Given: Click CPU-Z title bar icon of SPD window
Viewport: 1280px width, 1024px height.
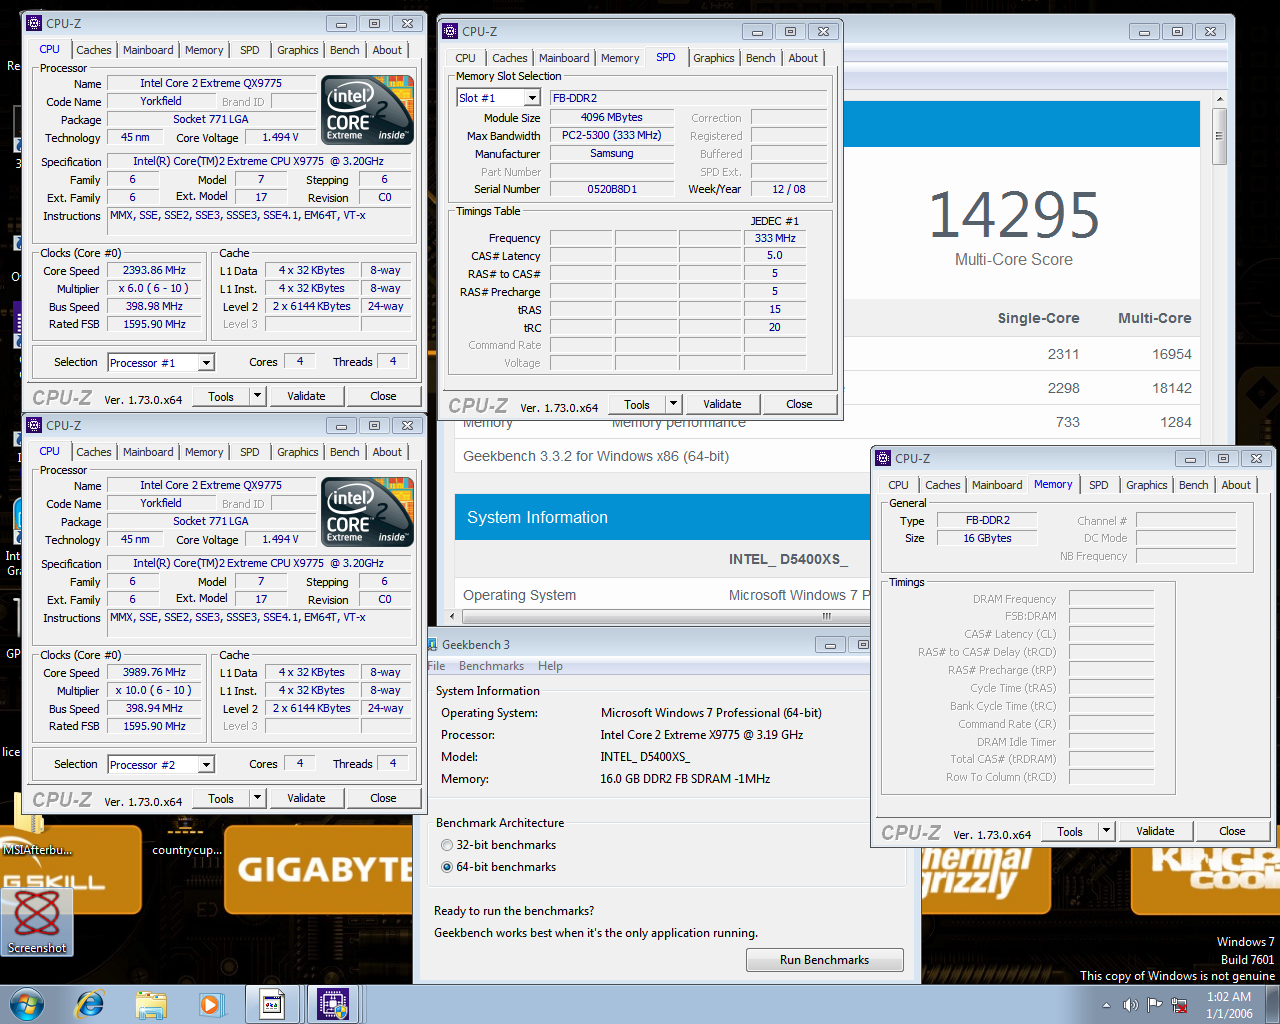Looking at the screenshot, I should 451,31.
